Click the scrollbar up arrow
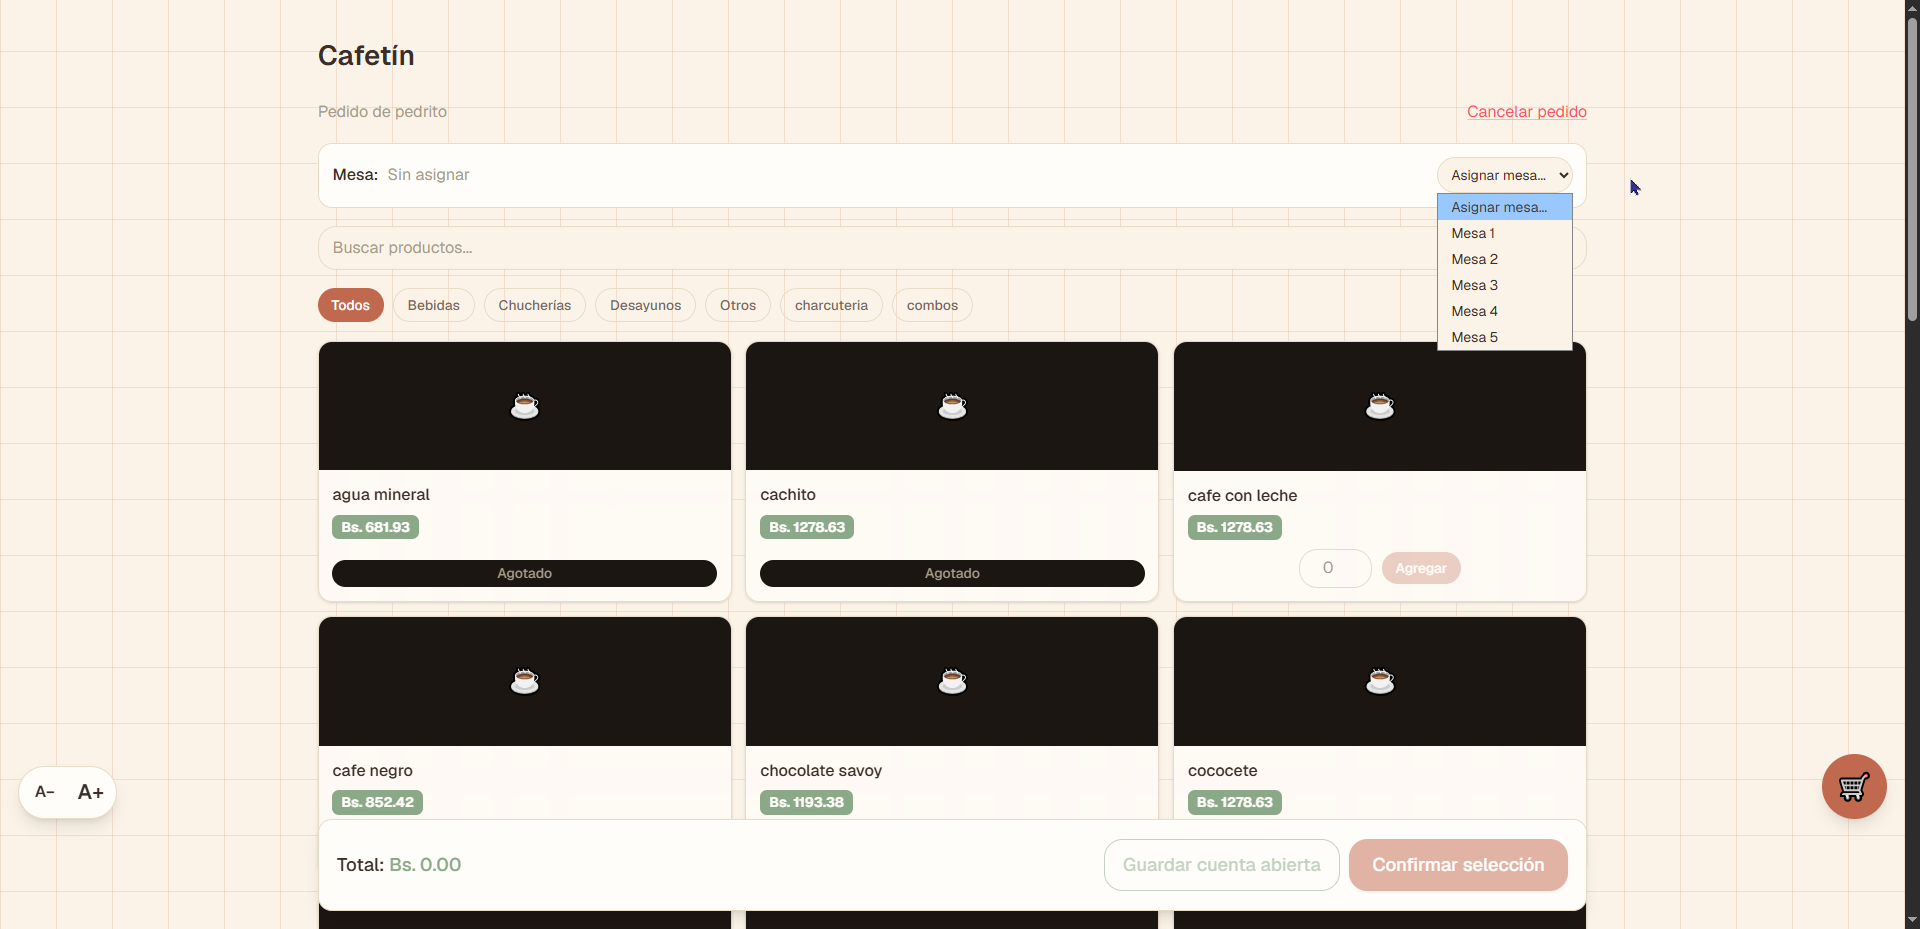Screen dimensions: 1920x929 [x=1912, y=8]
